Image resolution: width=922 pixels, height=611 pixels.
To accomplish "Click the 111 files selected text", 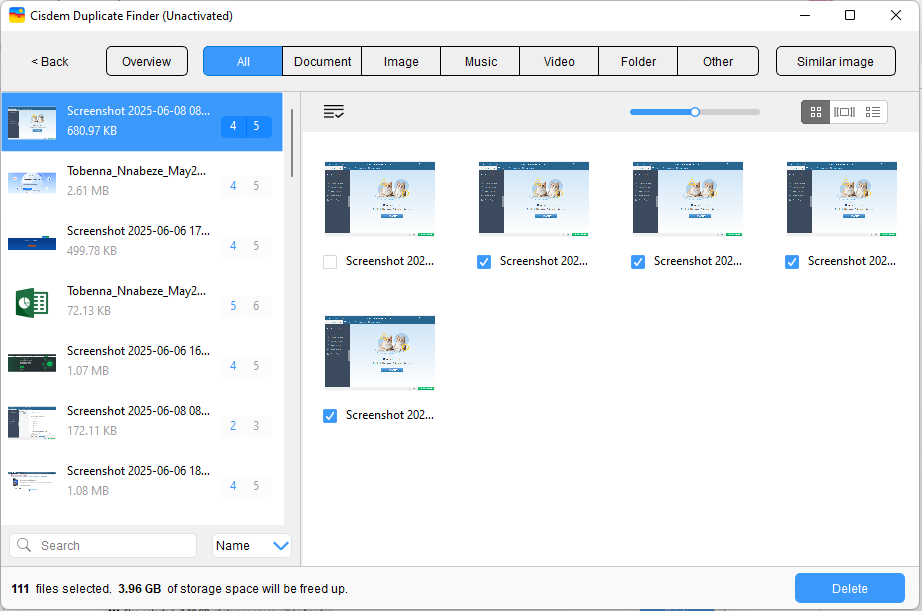I will coord(61,589).
